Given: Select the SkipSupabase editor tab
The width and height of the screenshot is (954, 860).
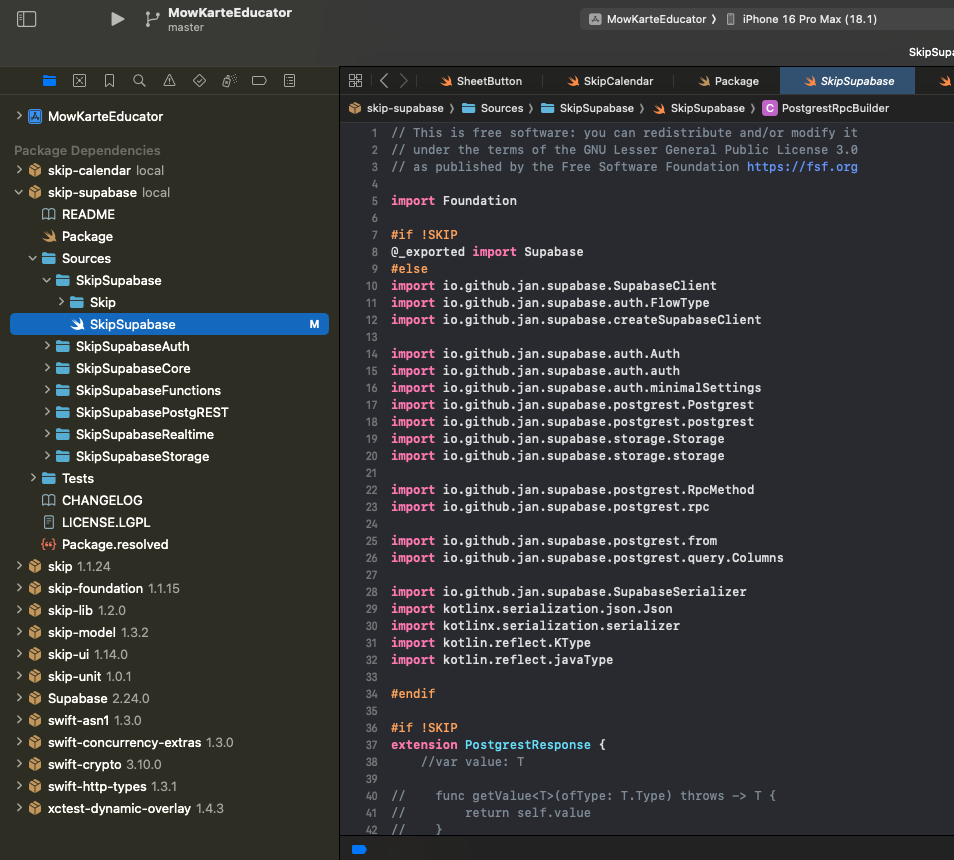Looking at the screenshot, I should (848, 81).
